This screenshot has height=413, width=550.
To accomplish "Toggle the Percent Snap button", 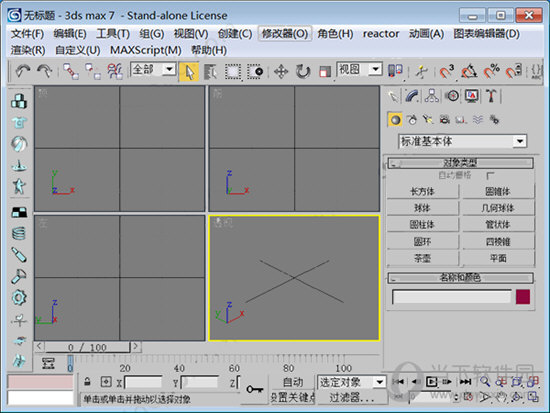I will (x=491, y=71).
